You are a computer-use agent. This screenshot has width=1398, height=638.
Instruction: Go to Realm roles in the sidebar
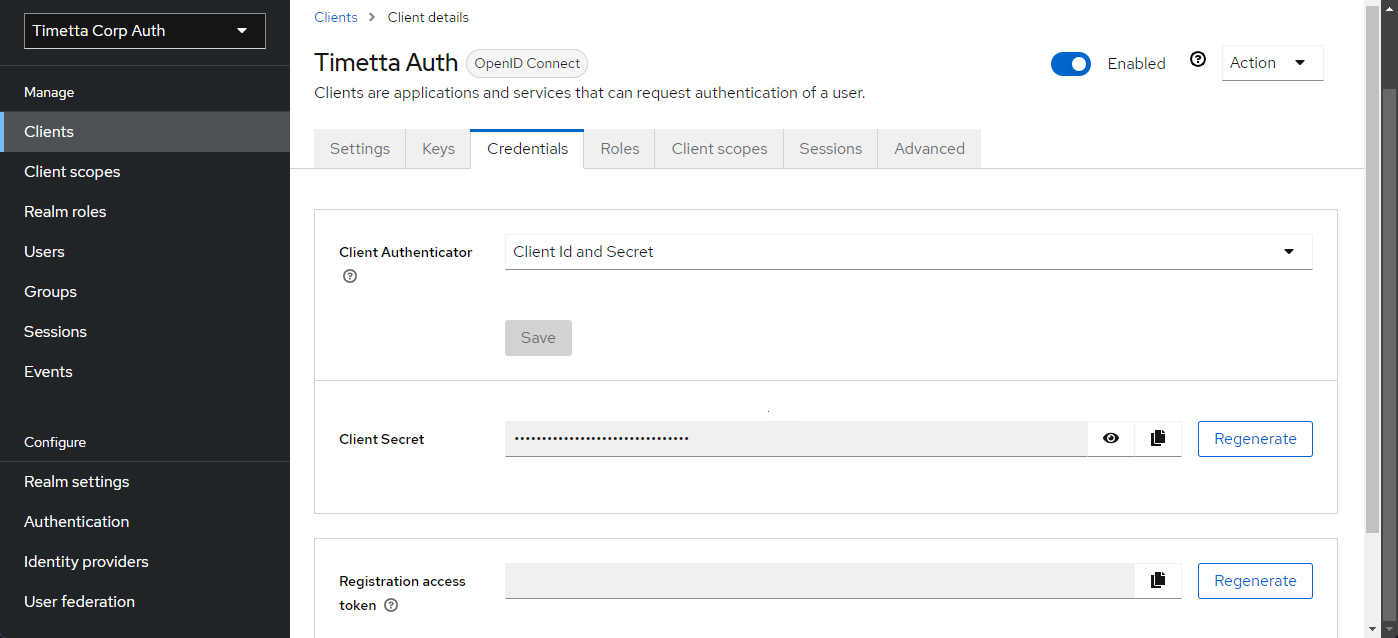[x=145, y=212]
